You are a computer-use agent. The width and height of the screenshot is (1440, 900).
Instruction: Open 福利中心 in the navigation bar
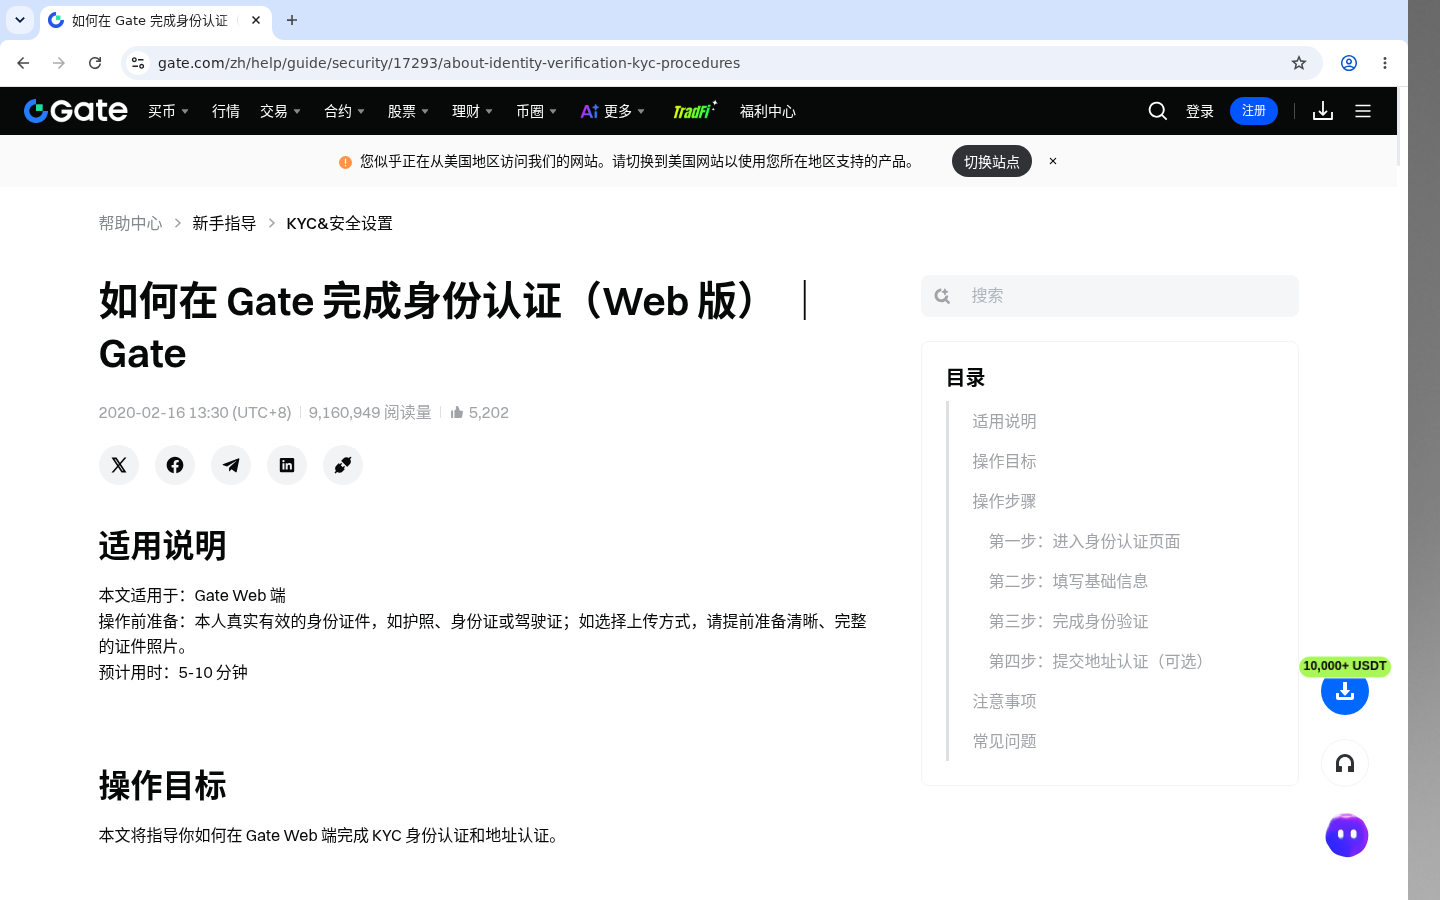768,111
